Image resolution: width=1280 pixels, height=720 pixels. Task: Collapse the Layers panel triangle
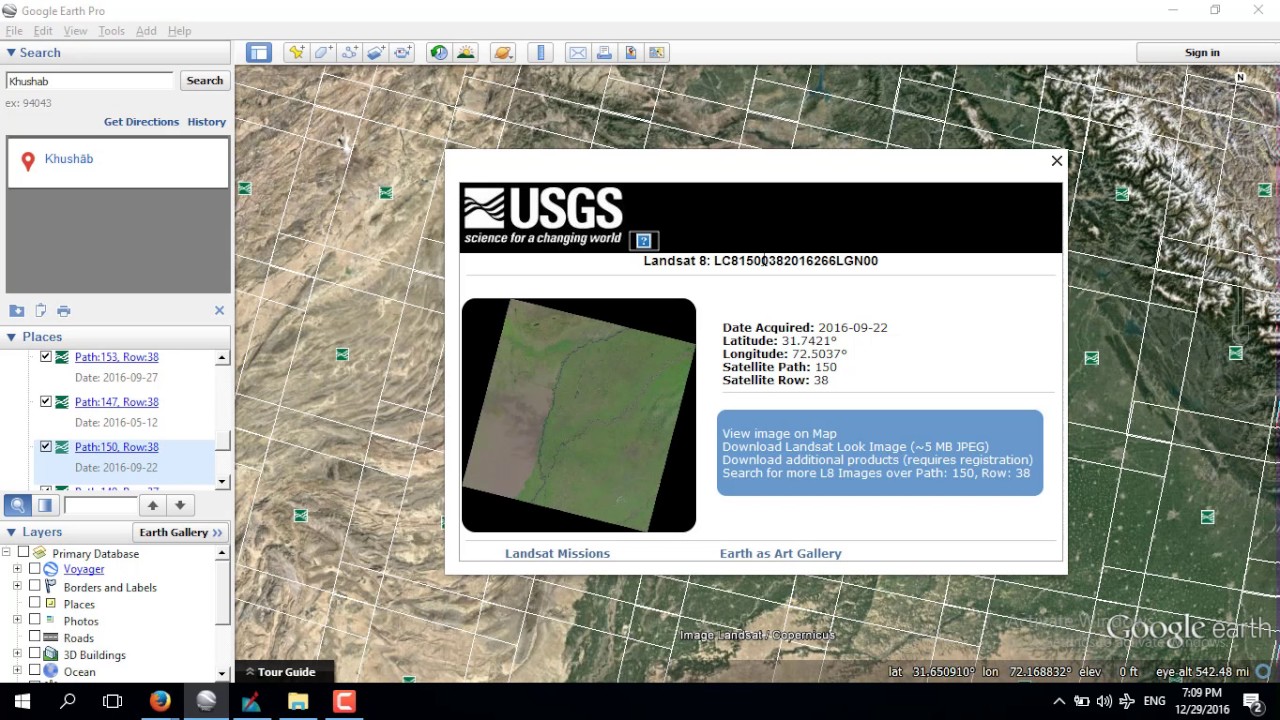click(11, 532)
